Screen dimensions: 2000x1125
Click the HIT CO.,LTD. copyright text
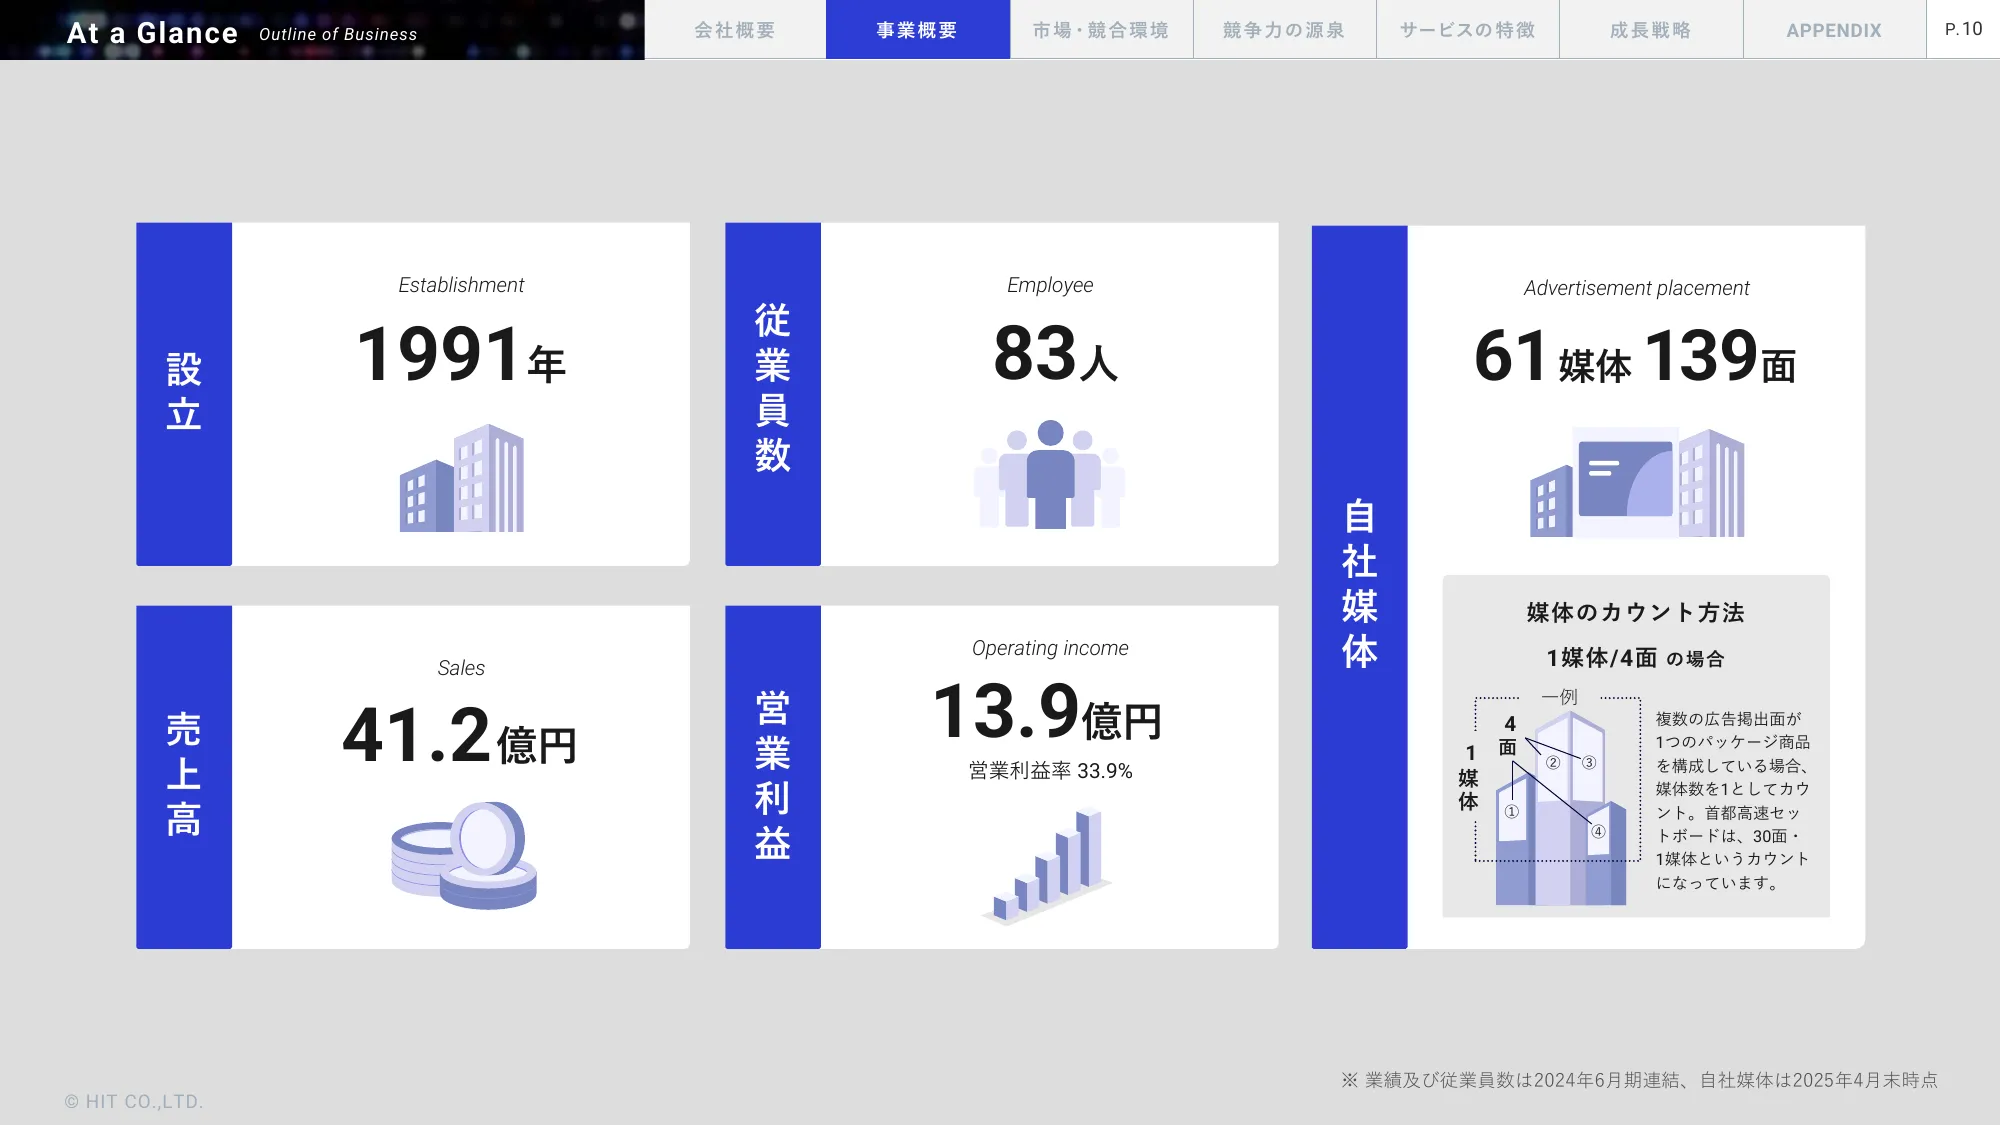[x=134, y=1101]
